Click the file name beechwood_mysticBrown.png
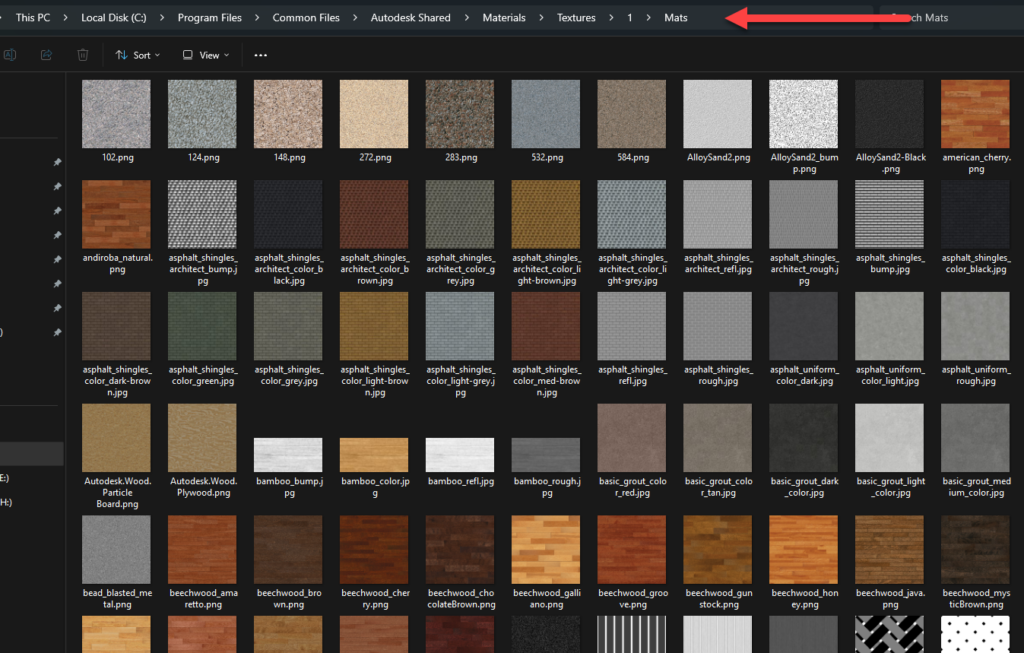The image size is (1024, 653). click(976, 598)
